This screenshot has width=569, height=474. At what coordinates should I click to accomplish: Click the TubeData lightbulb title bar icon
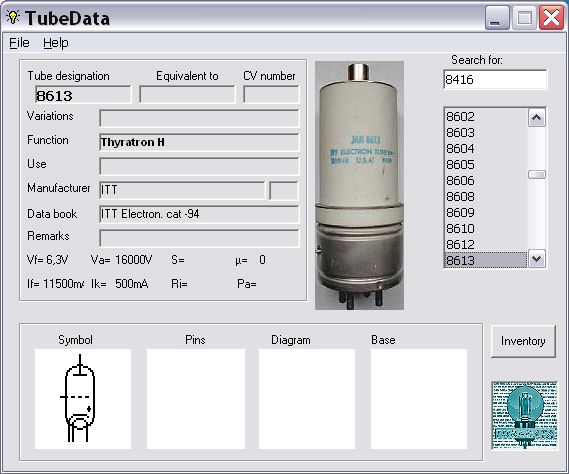13,17
